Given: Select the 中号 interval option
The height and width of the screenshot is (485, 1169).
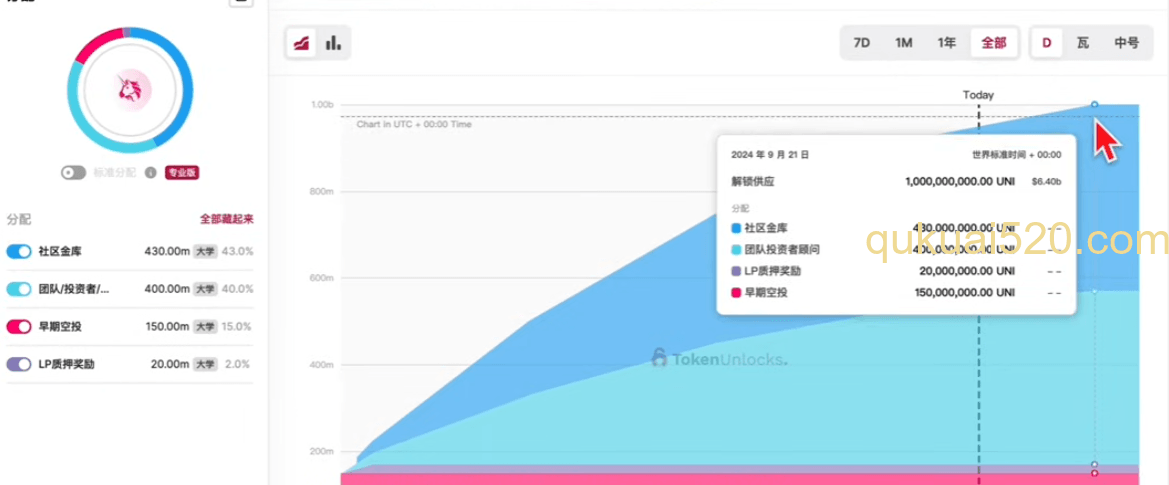Looking at the screenshot, I should 1127,43.
